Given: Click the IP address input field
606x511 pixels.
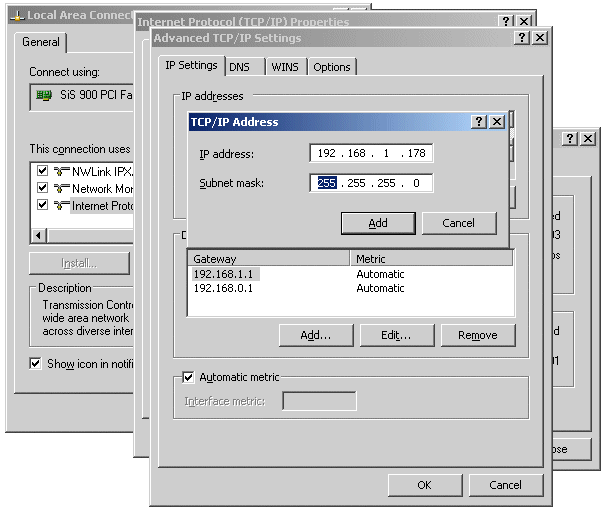Looking at the screenshot, I should (x=371, y=153).
